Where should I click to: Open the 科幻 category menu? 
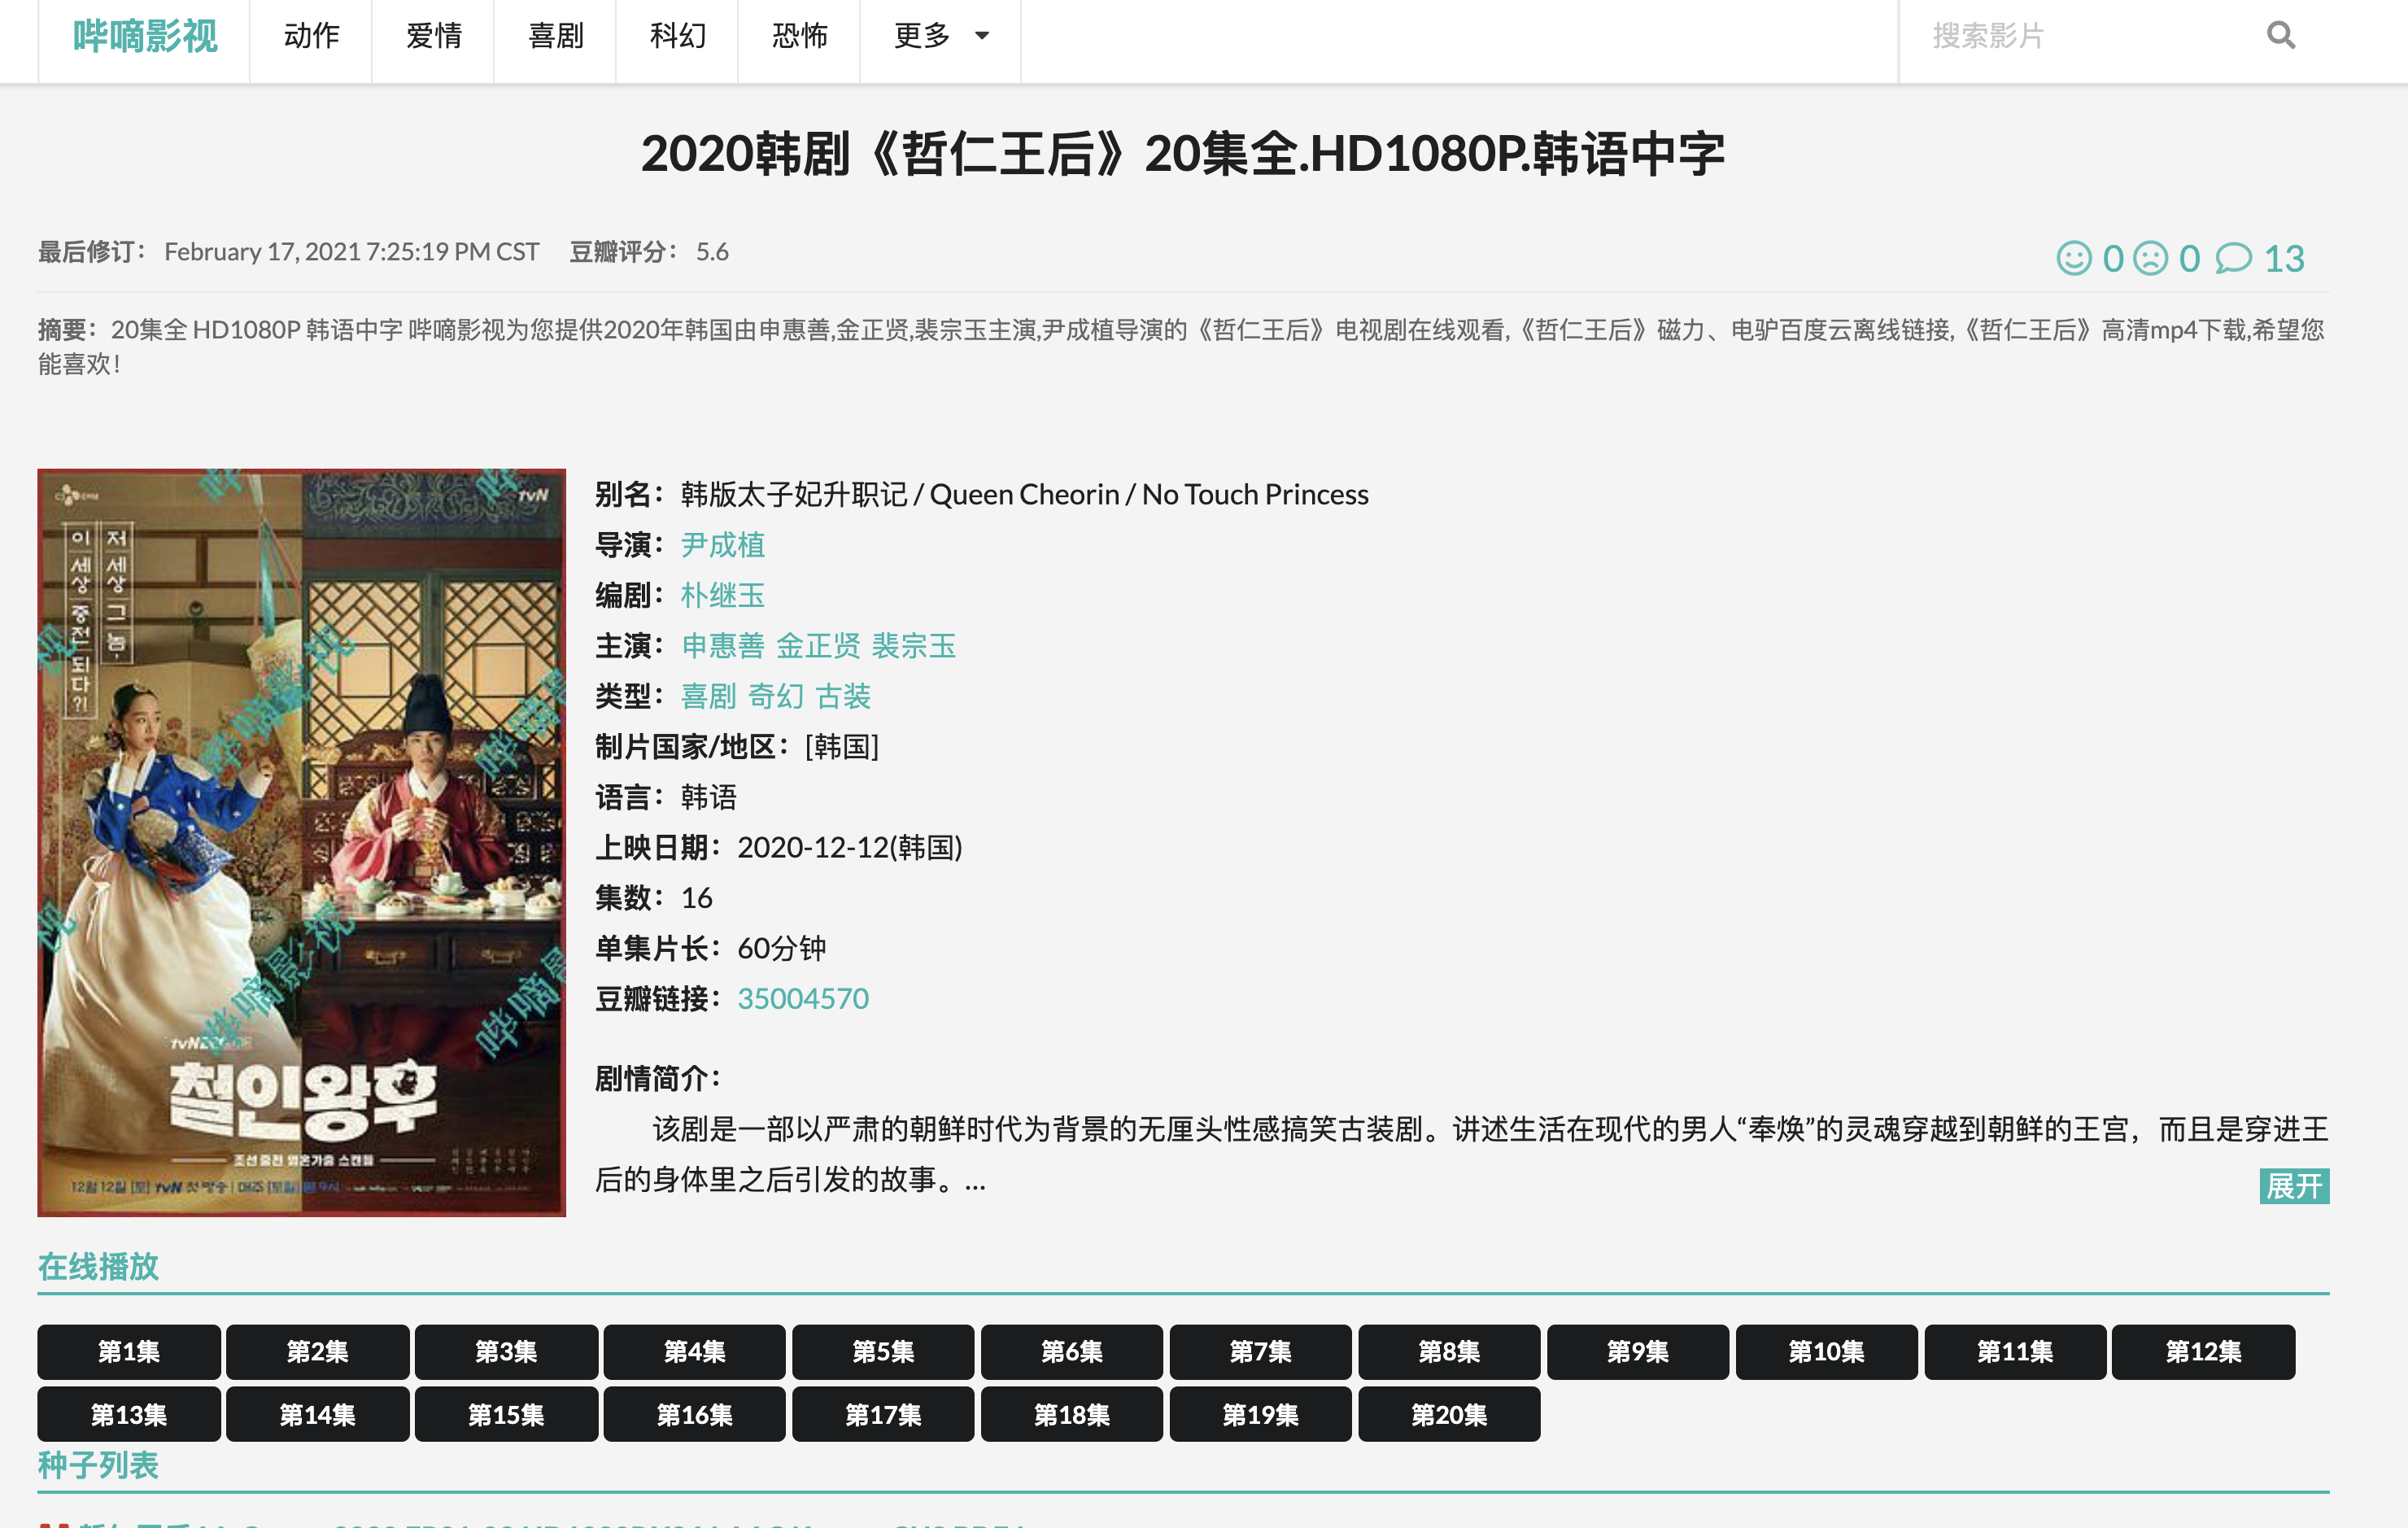[677, 36]
